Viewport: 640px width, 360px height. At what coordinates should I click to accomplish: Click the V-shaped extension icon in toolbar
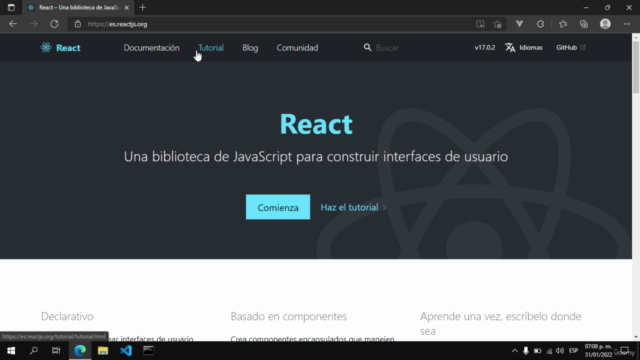click(x=519, y=24)
